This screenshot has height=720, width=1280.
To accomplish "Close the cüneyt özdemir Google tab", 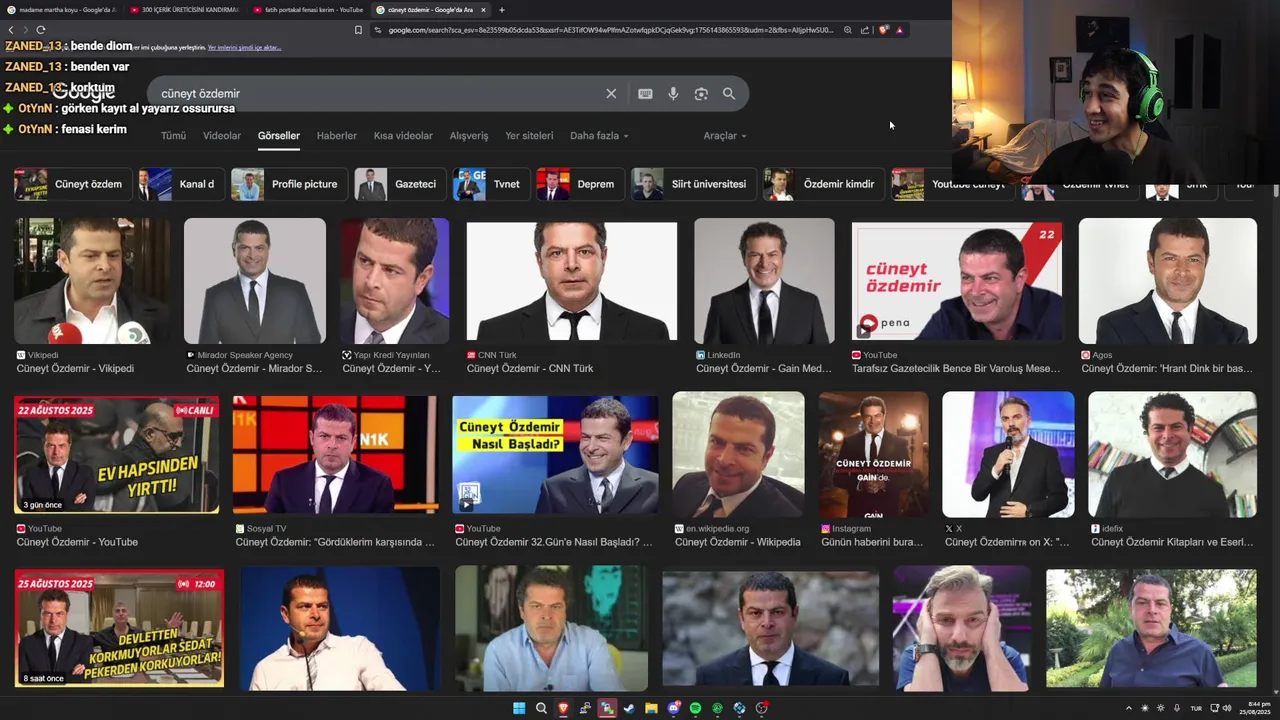I will pyautogui.click(x=483, y=10).
